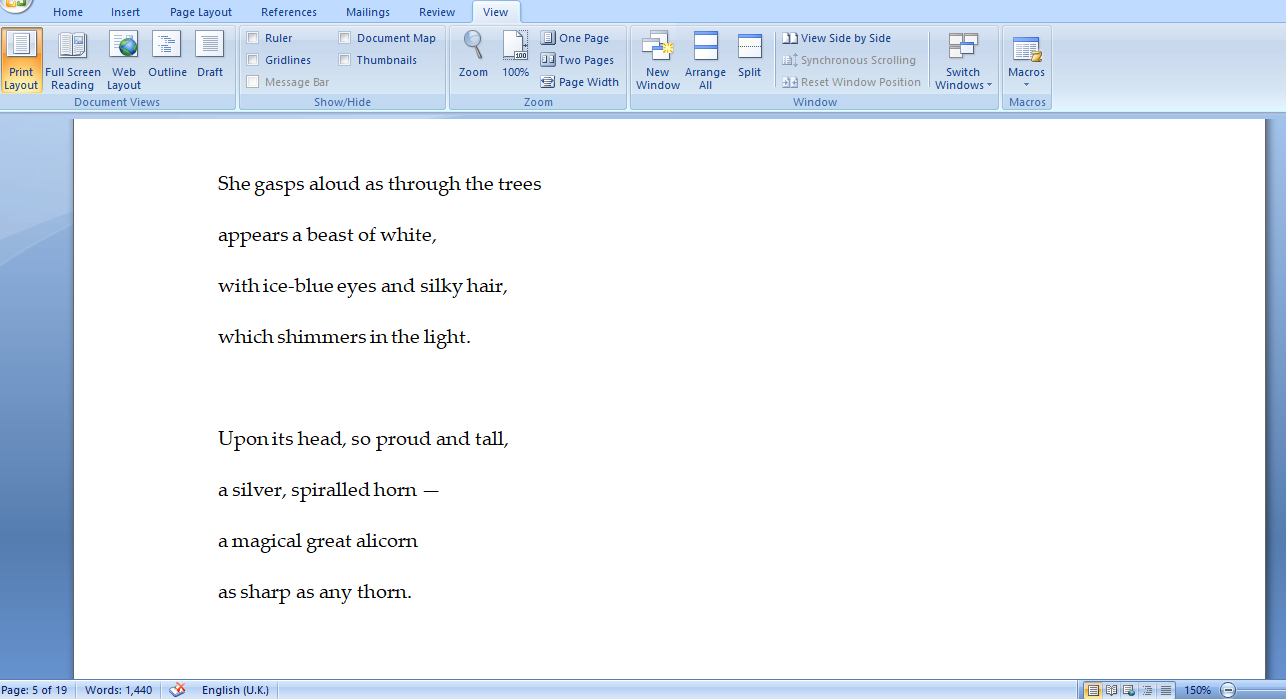Image resolution: width=1286 pixels, height=699 pixels.
Task: Click line "appears a beast of white,"
Action: (327, 235)
